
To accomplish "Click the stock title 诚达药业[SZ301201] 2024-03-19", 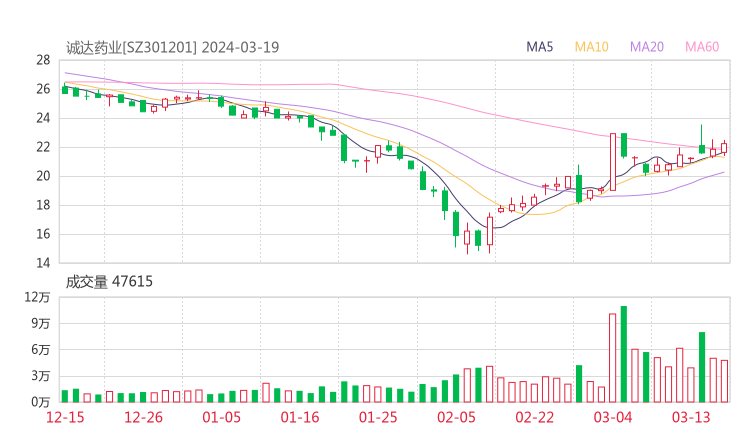I will pos(173,48).
